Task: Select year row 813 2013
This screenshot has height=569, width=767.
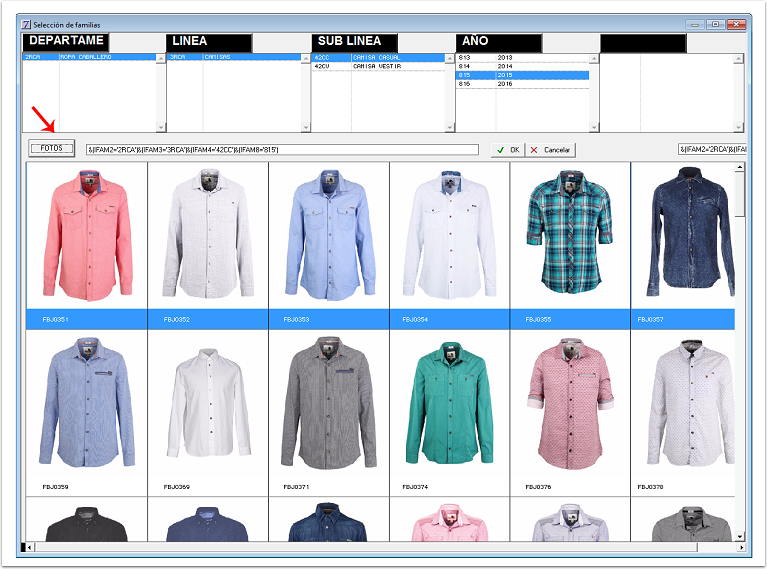Action: point(522,58)
